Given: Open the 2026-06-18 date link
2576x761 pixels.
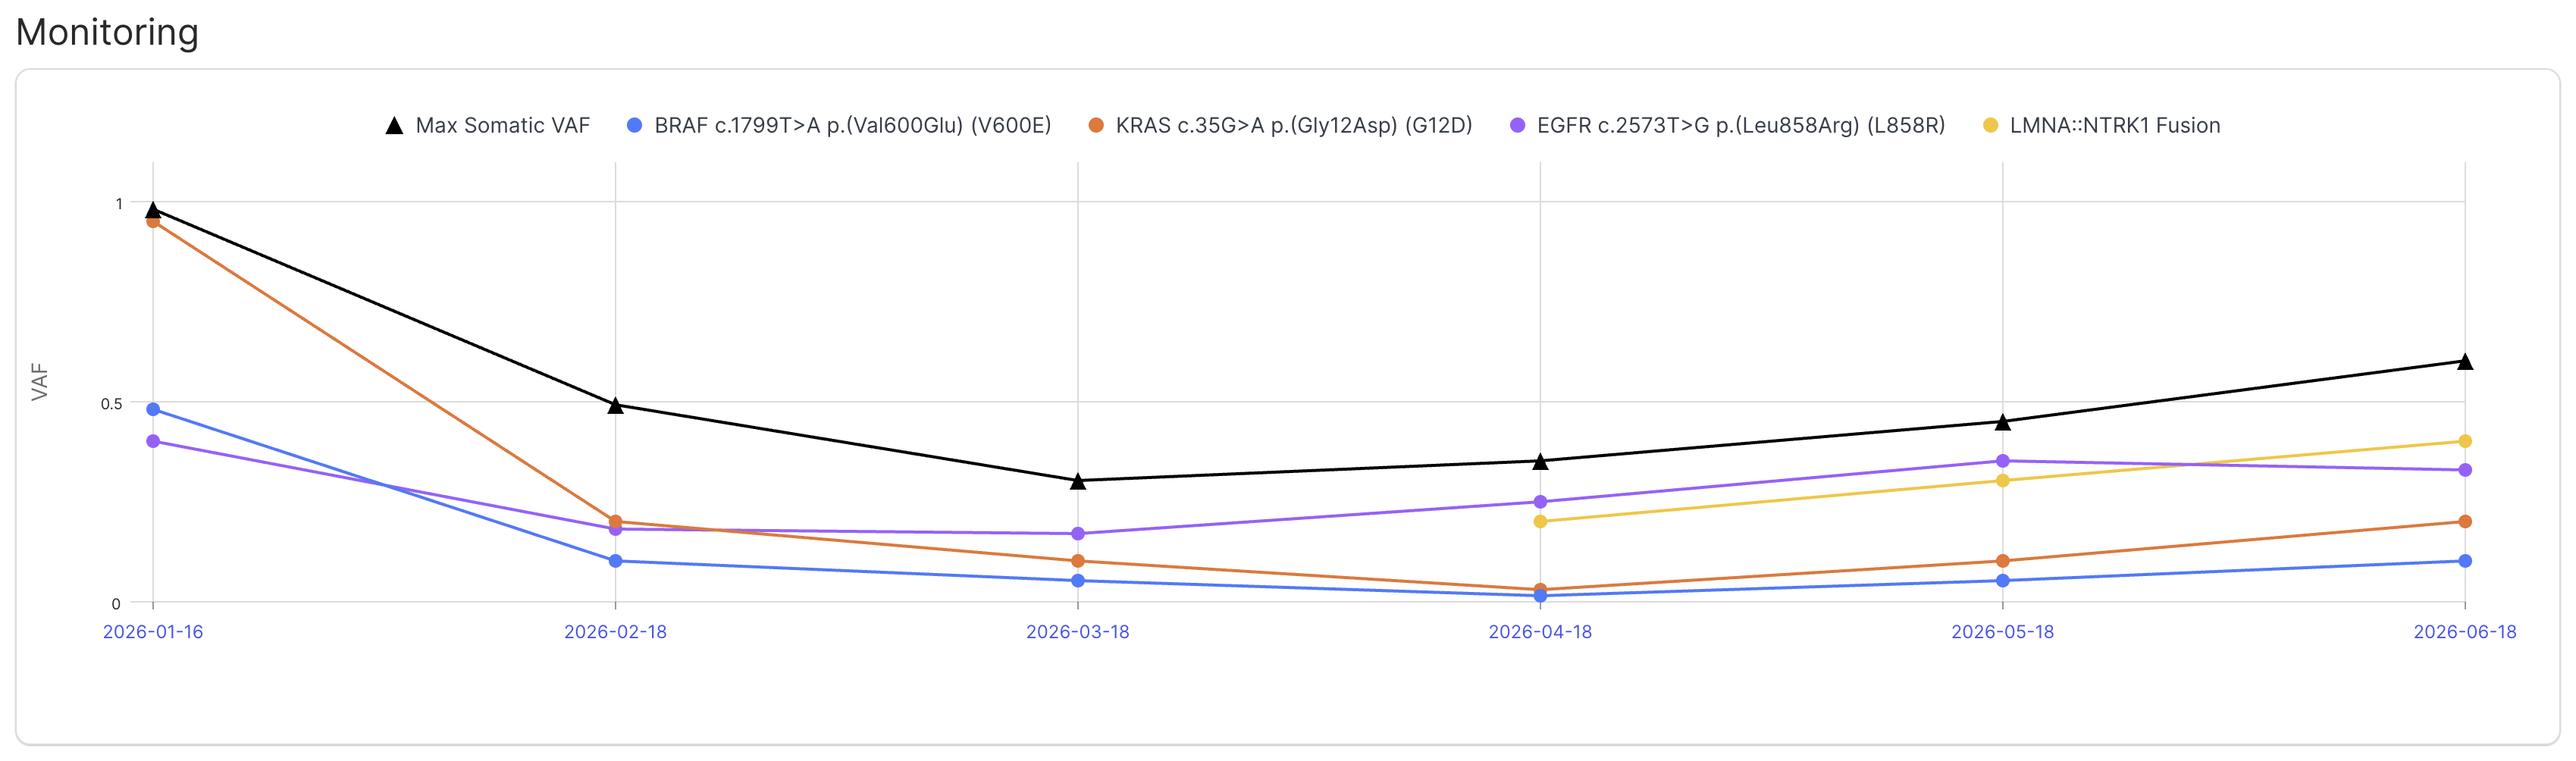Looking at the screenshot, I should point(2465,632).
